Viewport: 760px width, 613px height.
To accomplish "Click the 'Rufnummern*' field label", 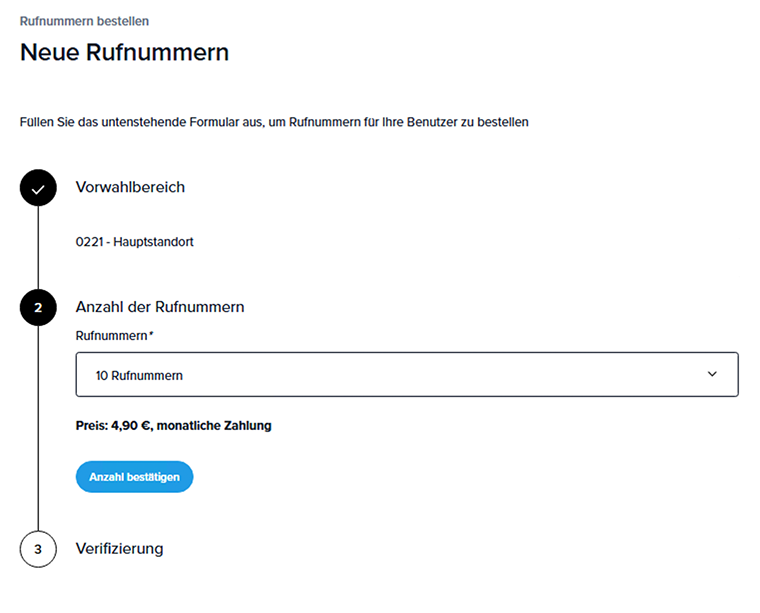I will click(111, 336).
